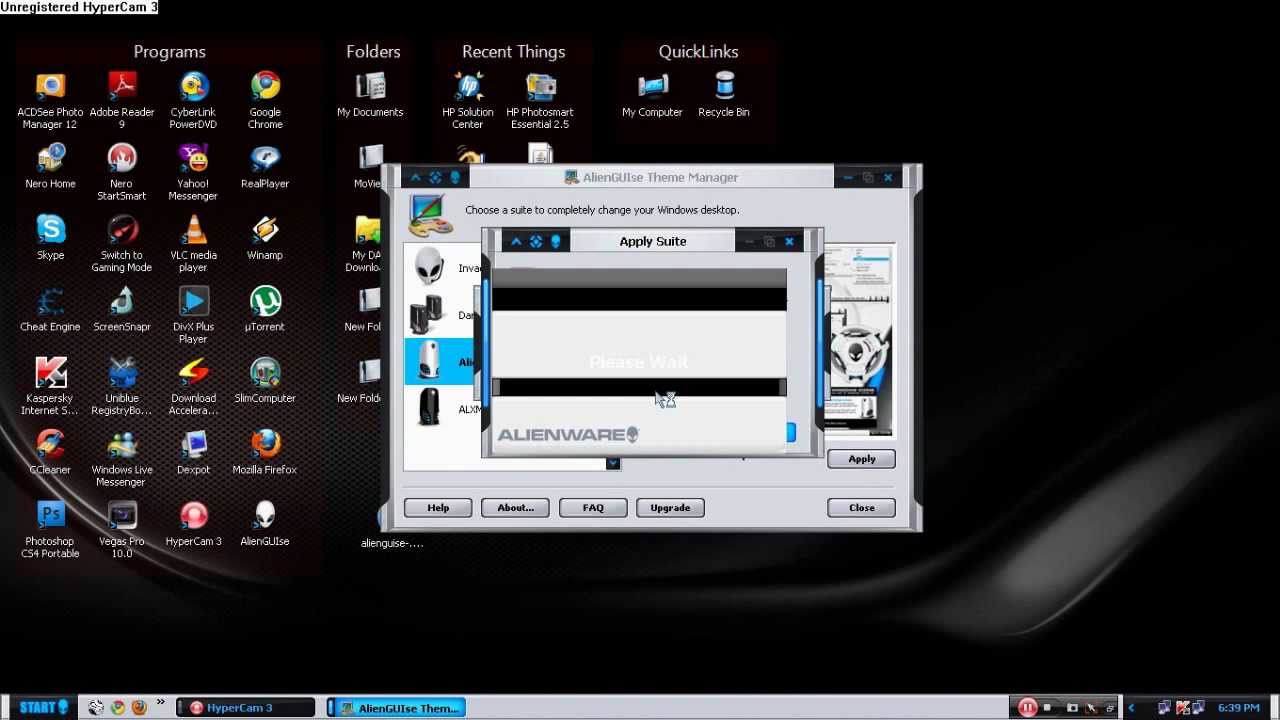This screenshot has width=1280, height=720.
Task: Open the Skype desktop icon
Action: pos(50,238)
